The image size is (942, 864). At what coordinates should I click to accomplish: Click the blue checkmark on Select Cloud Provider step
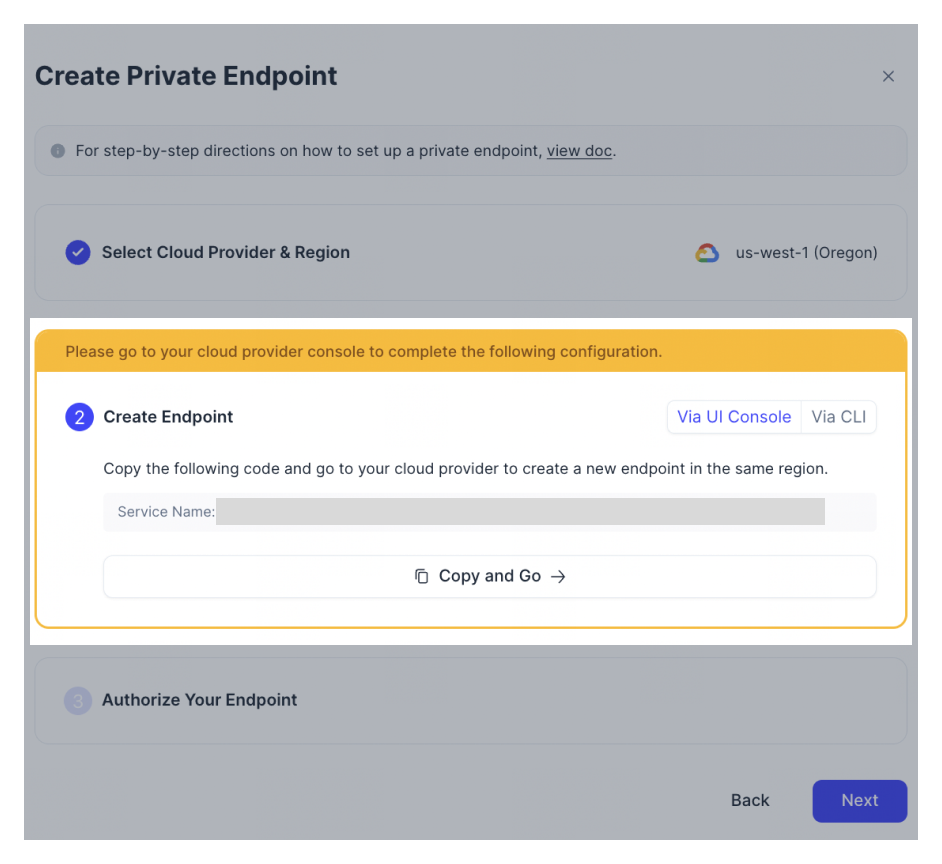tap(78, 252)
